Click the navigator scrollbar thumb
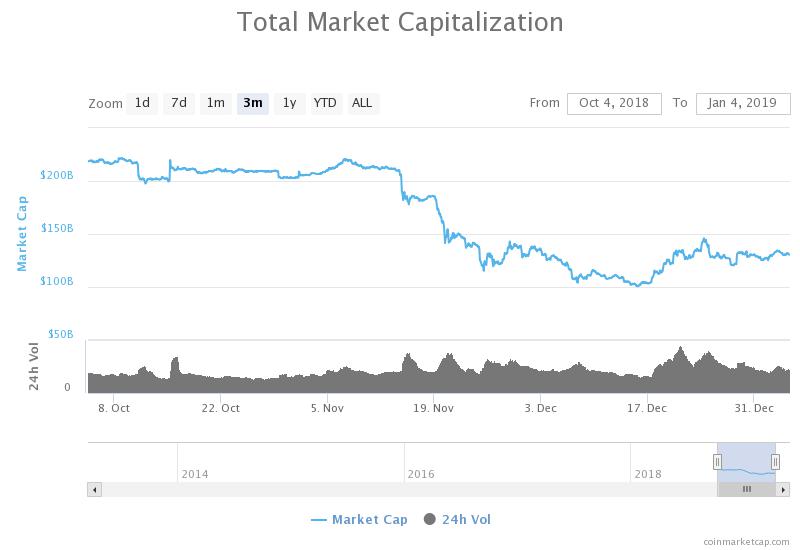The image size is (800, 550). point(746,489)
